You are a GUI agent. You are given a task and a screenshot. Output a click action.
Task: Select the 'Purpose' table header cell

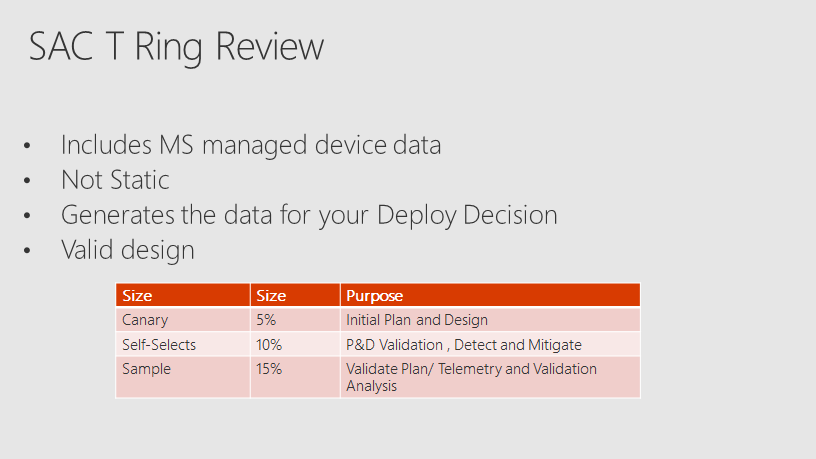[490, 295]
